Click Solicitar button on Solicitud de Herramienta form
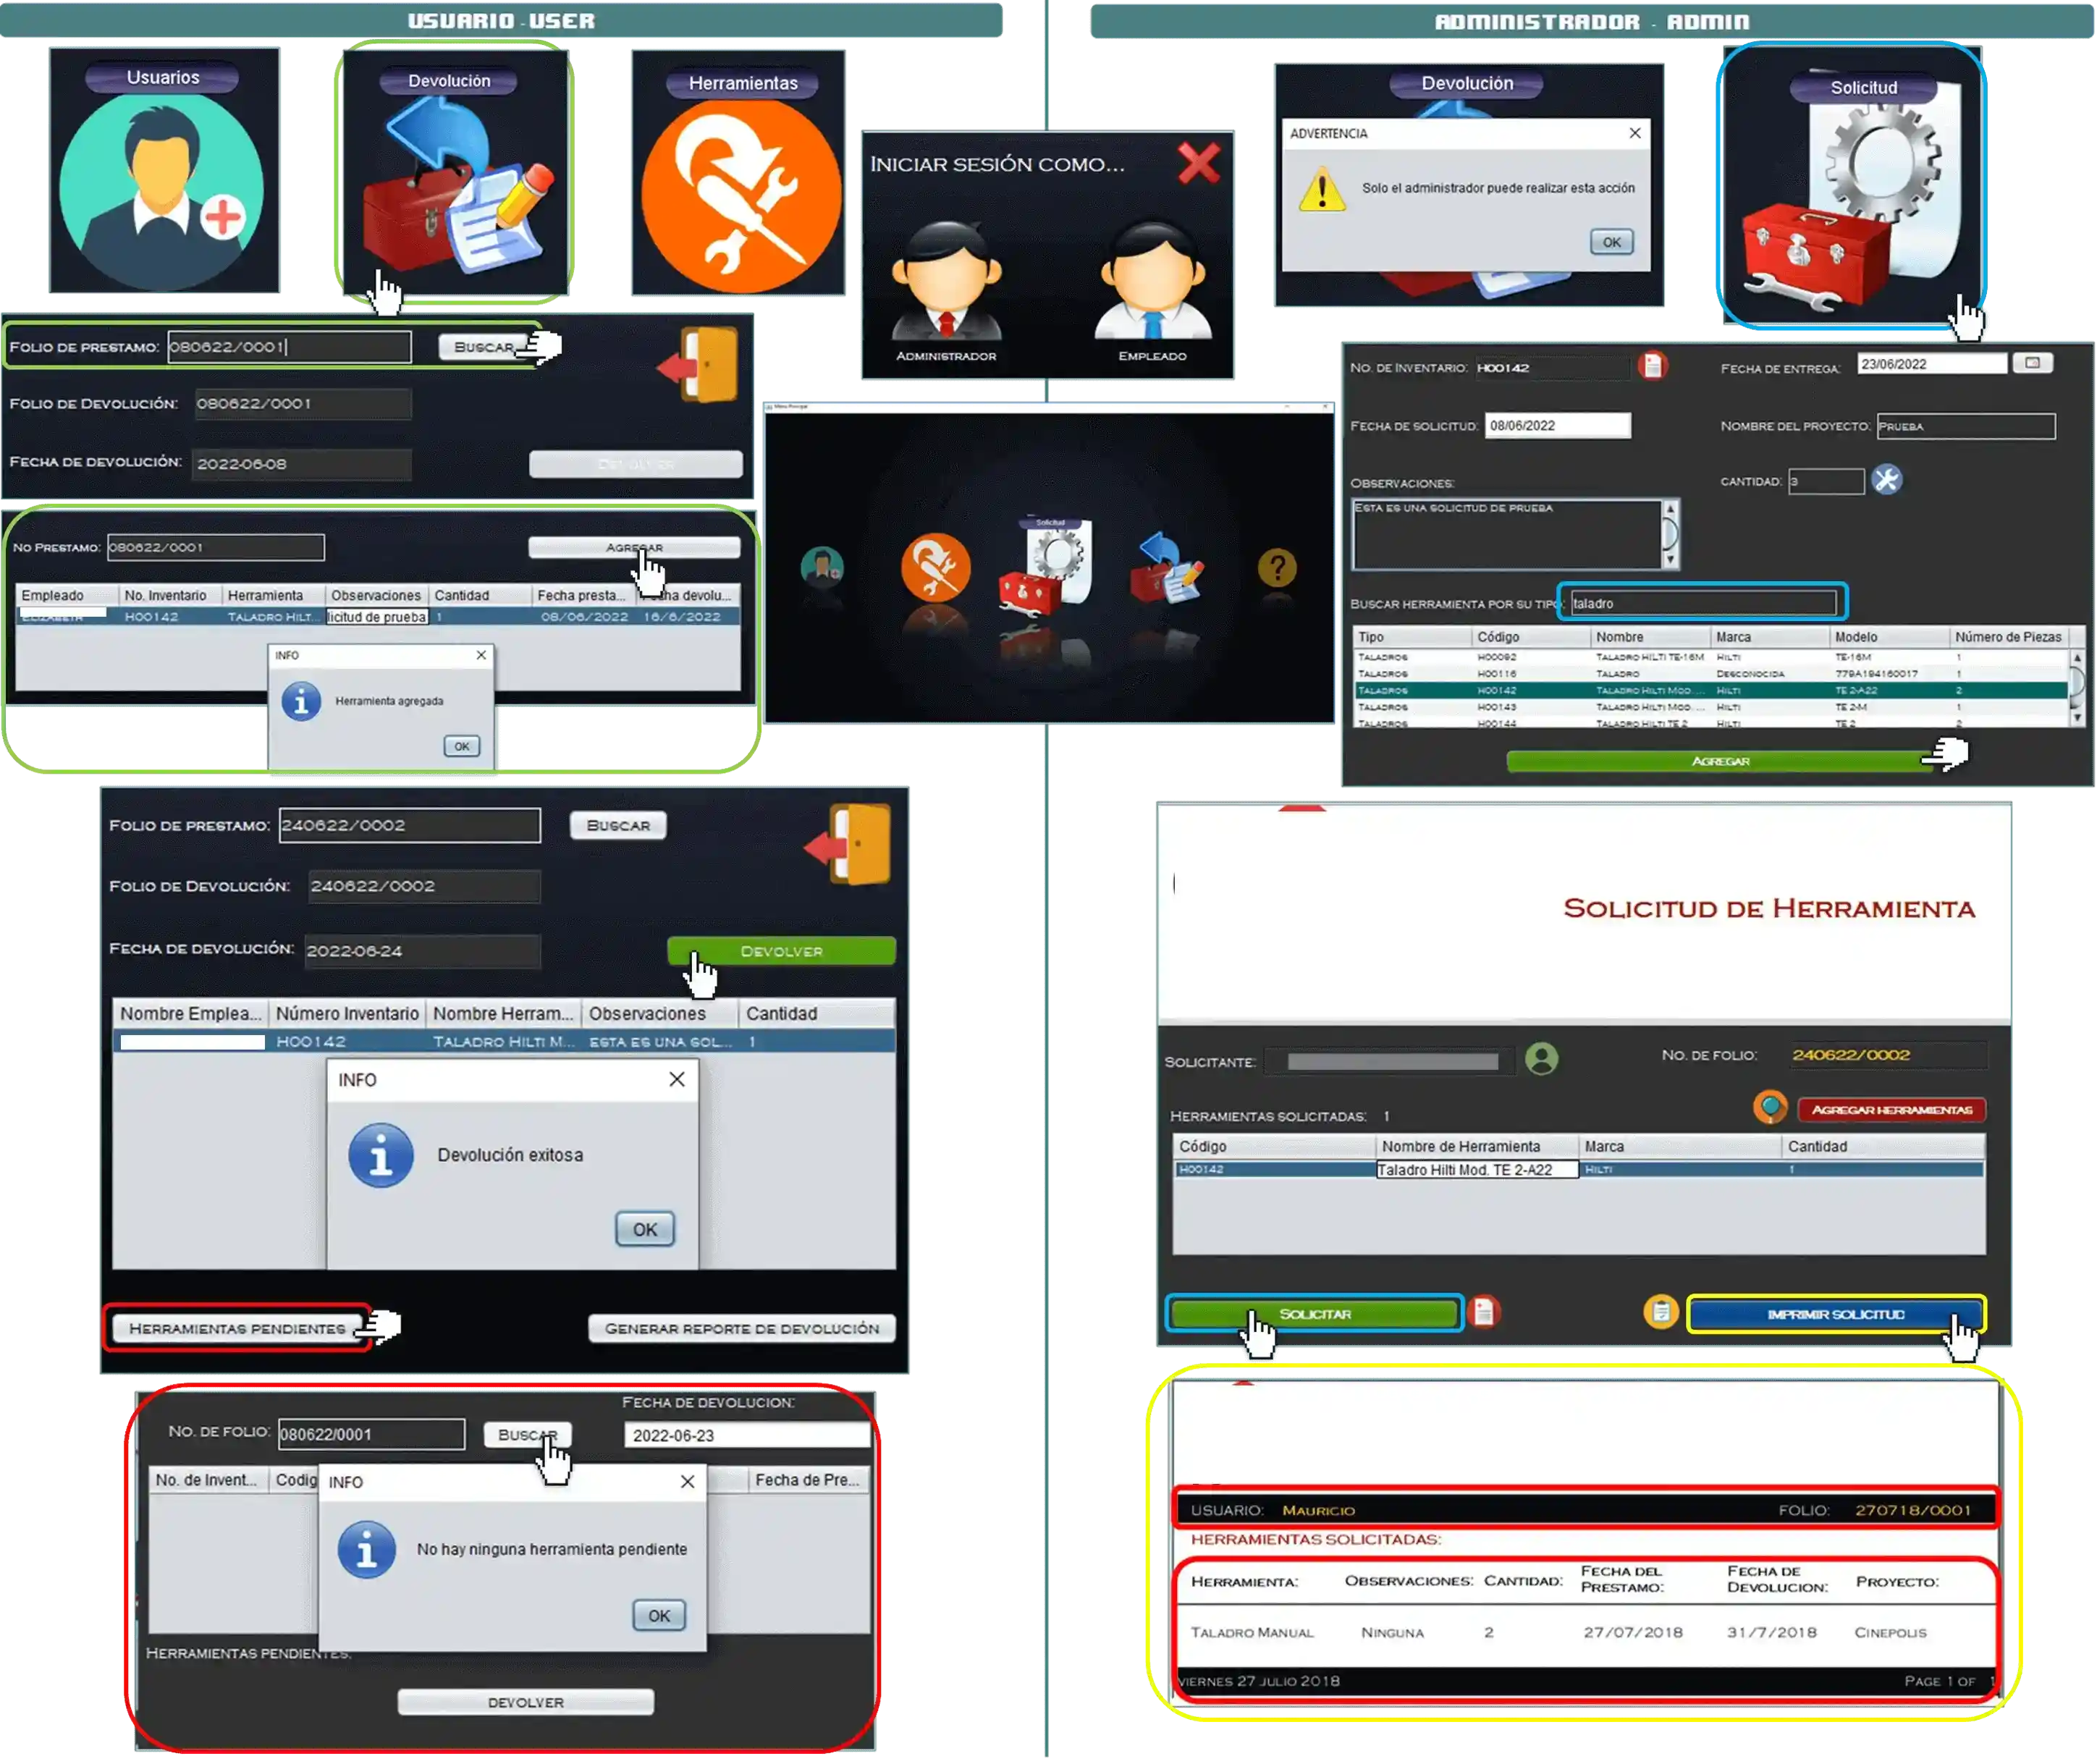 tap(1315, 1314)
